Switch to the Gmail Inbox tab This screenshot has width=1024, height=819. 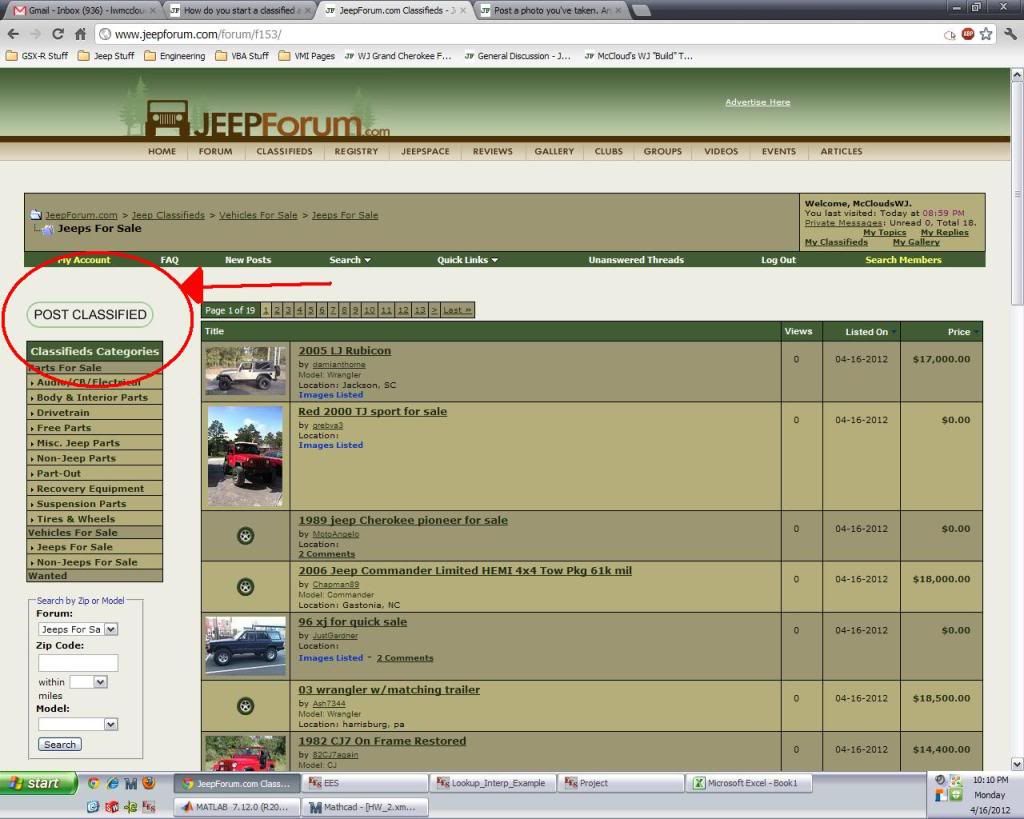(84, 10)
